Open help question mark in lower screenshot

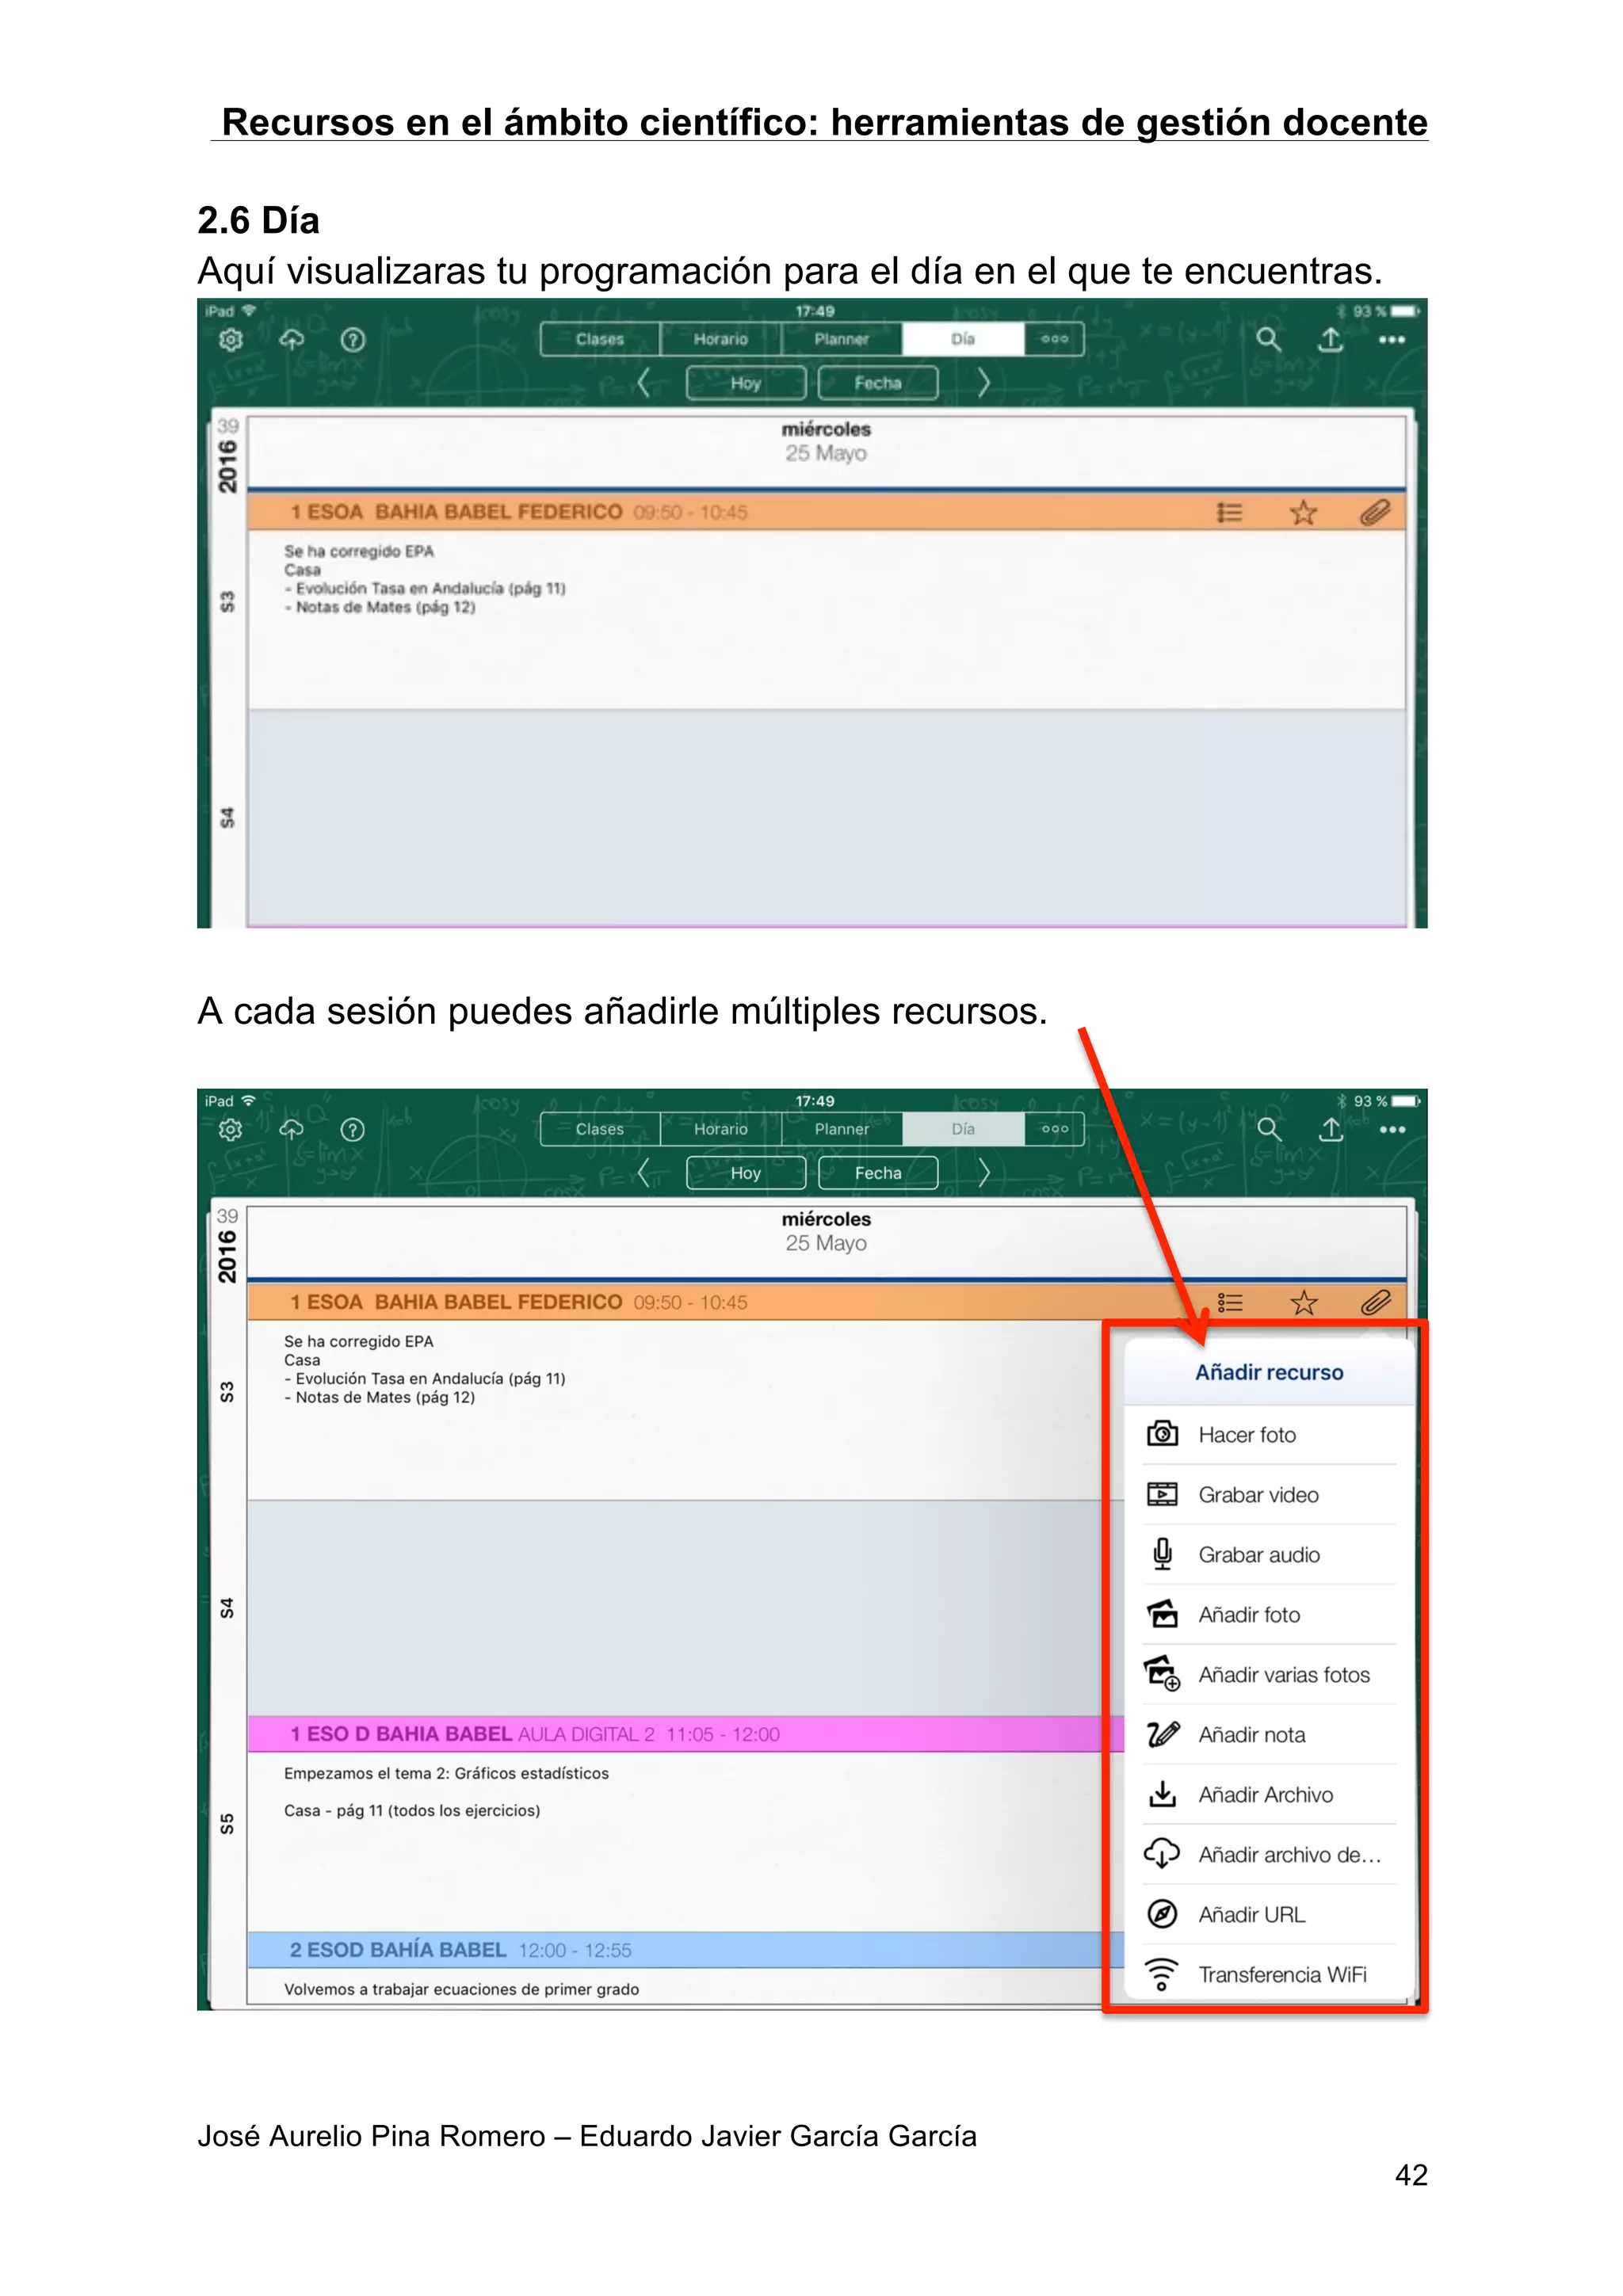(x=353, y=1130)
